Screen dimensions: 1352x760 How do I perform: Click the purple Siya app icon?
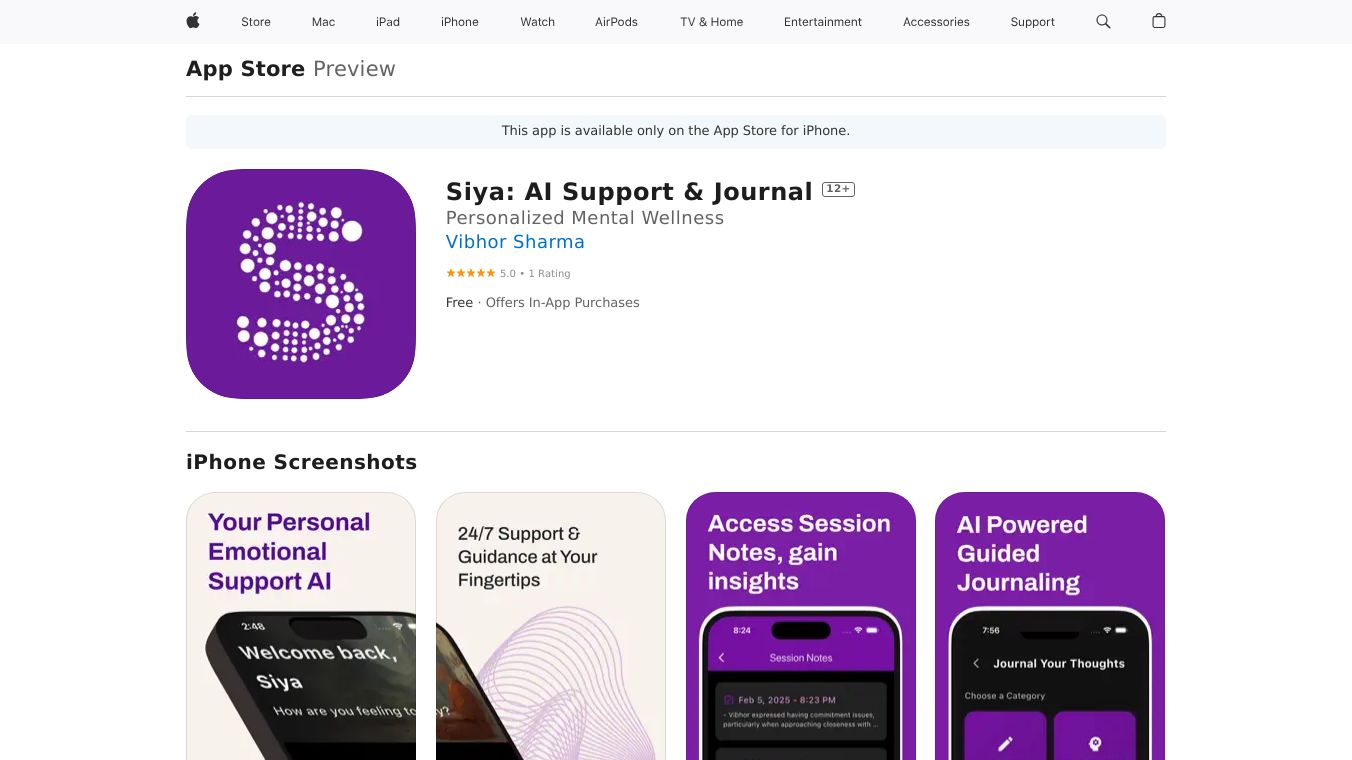(x=301, y=284)
